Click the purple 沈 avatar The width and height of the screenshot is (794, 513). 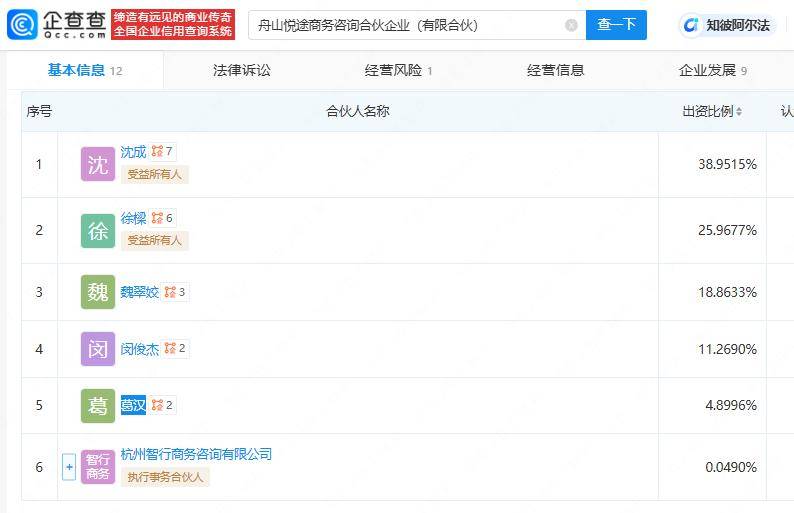tap(98, 165)
